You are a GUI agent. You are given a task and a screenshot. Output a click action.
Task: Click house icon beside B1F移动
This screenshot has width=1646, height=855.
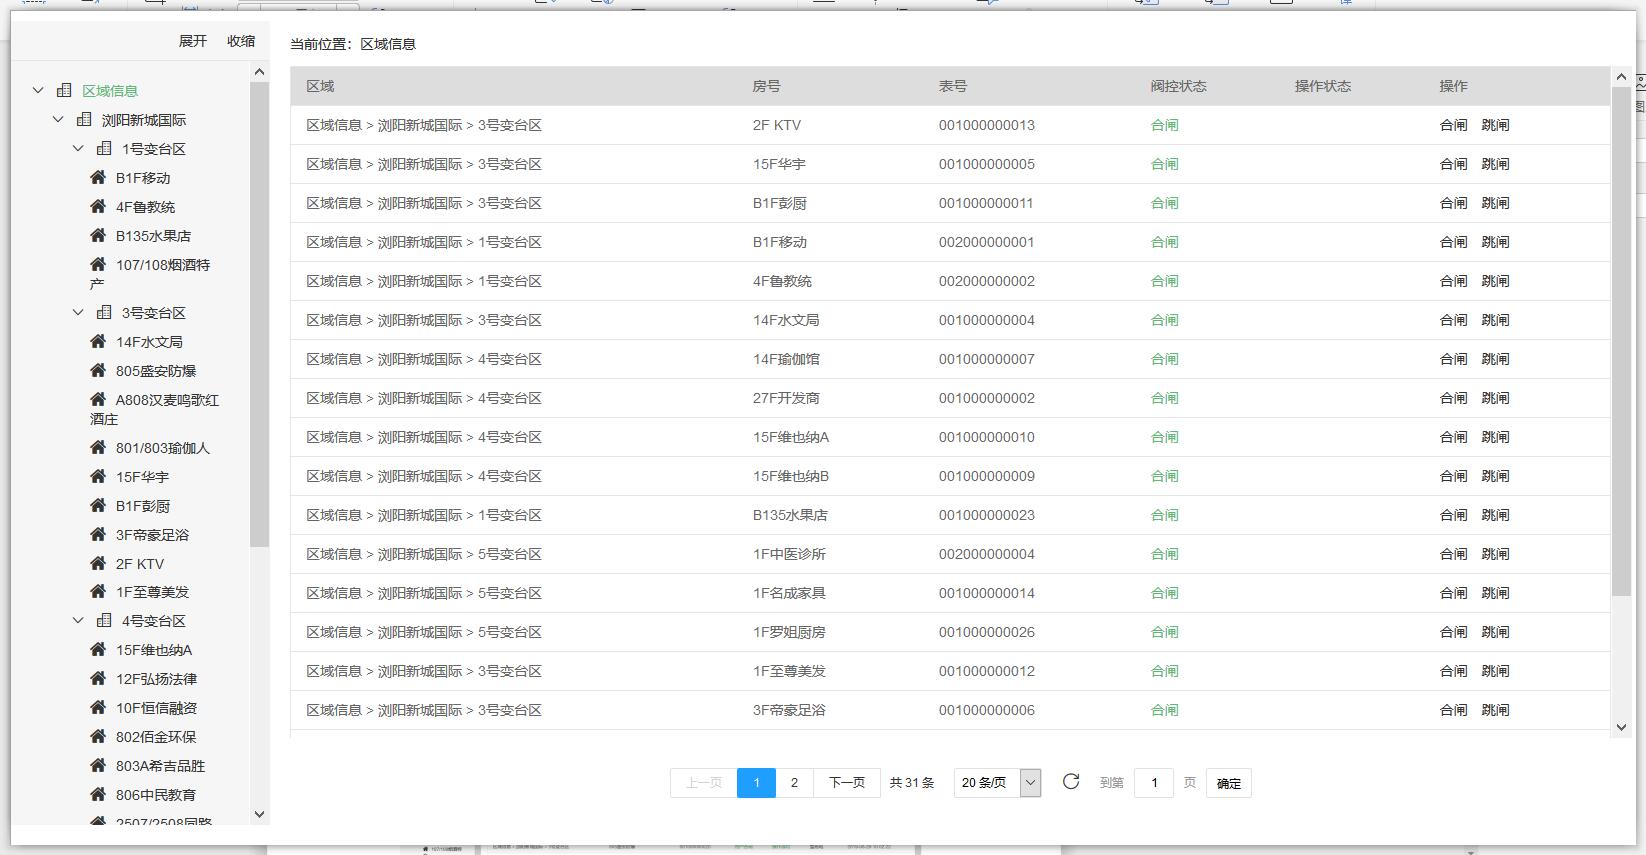(98, 178)
